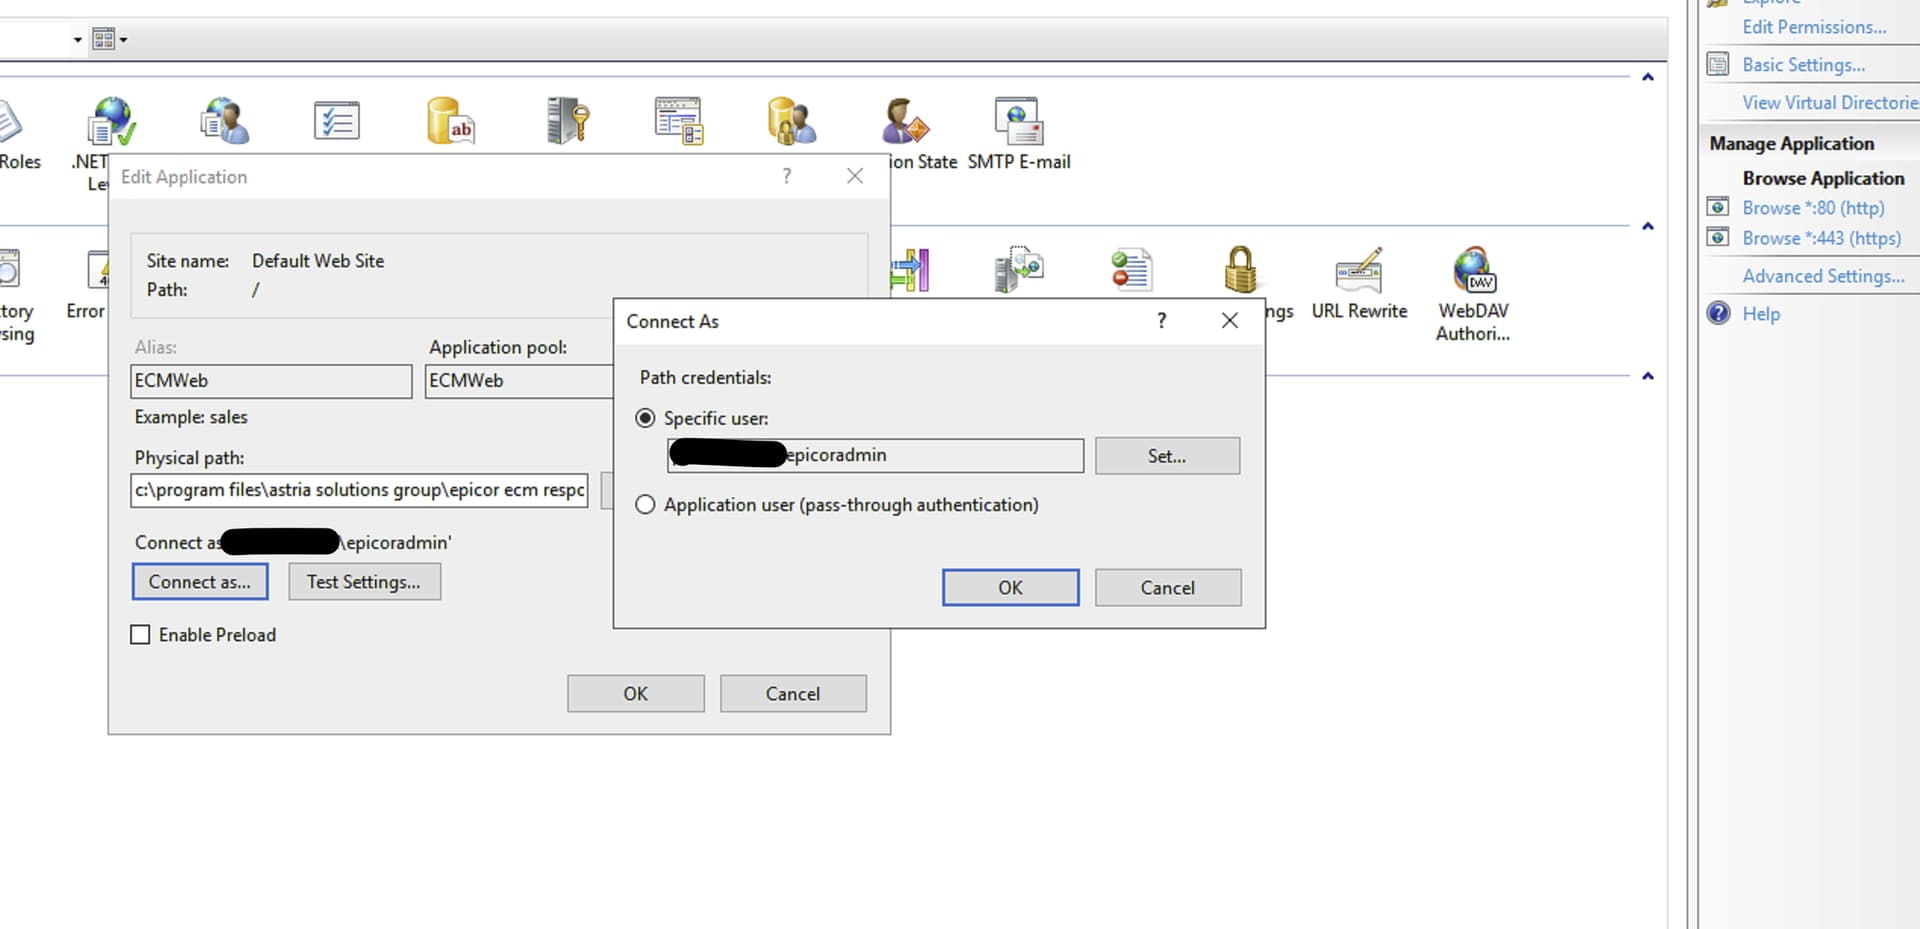This screenshot has height=929, width=1920.
Task: Select the Specific user radio button
Action: pos(645,418)
